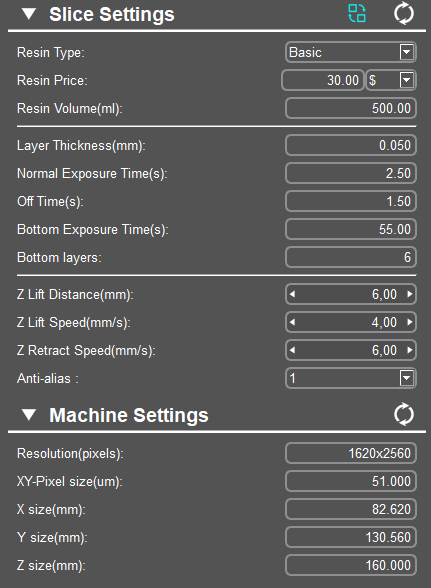Reset Slice Settings with the refresh icon
Screen dimensions: 431x588
tap(404, 14)
